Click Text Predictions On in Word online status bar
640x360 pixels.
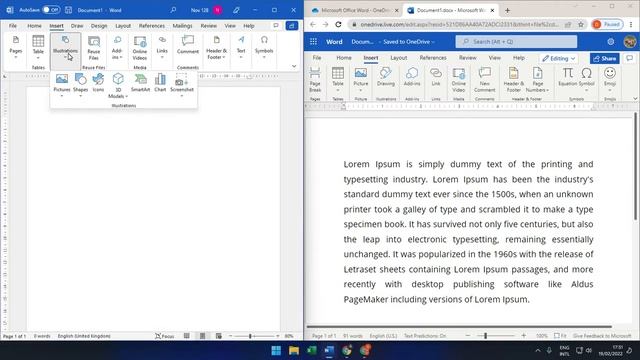(425, 336)
